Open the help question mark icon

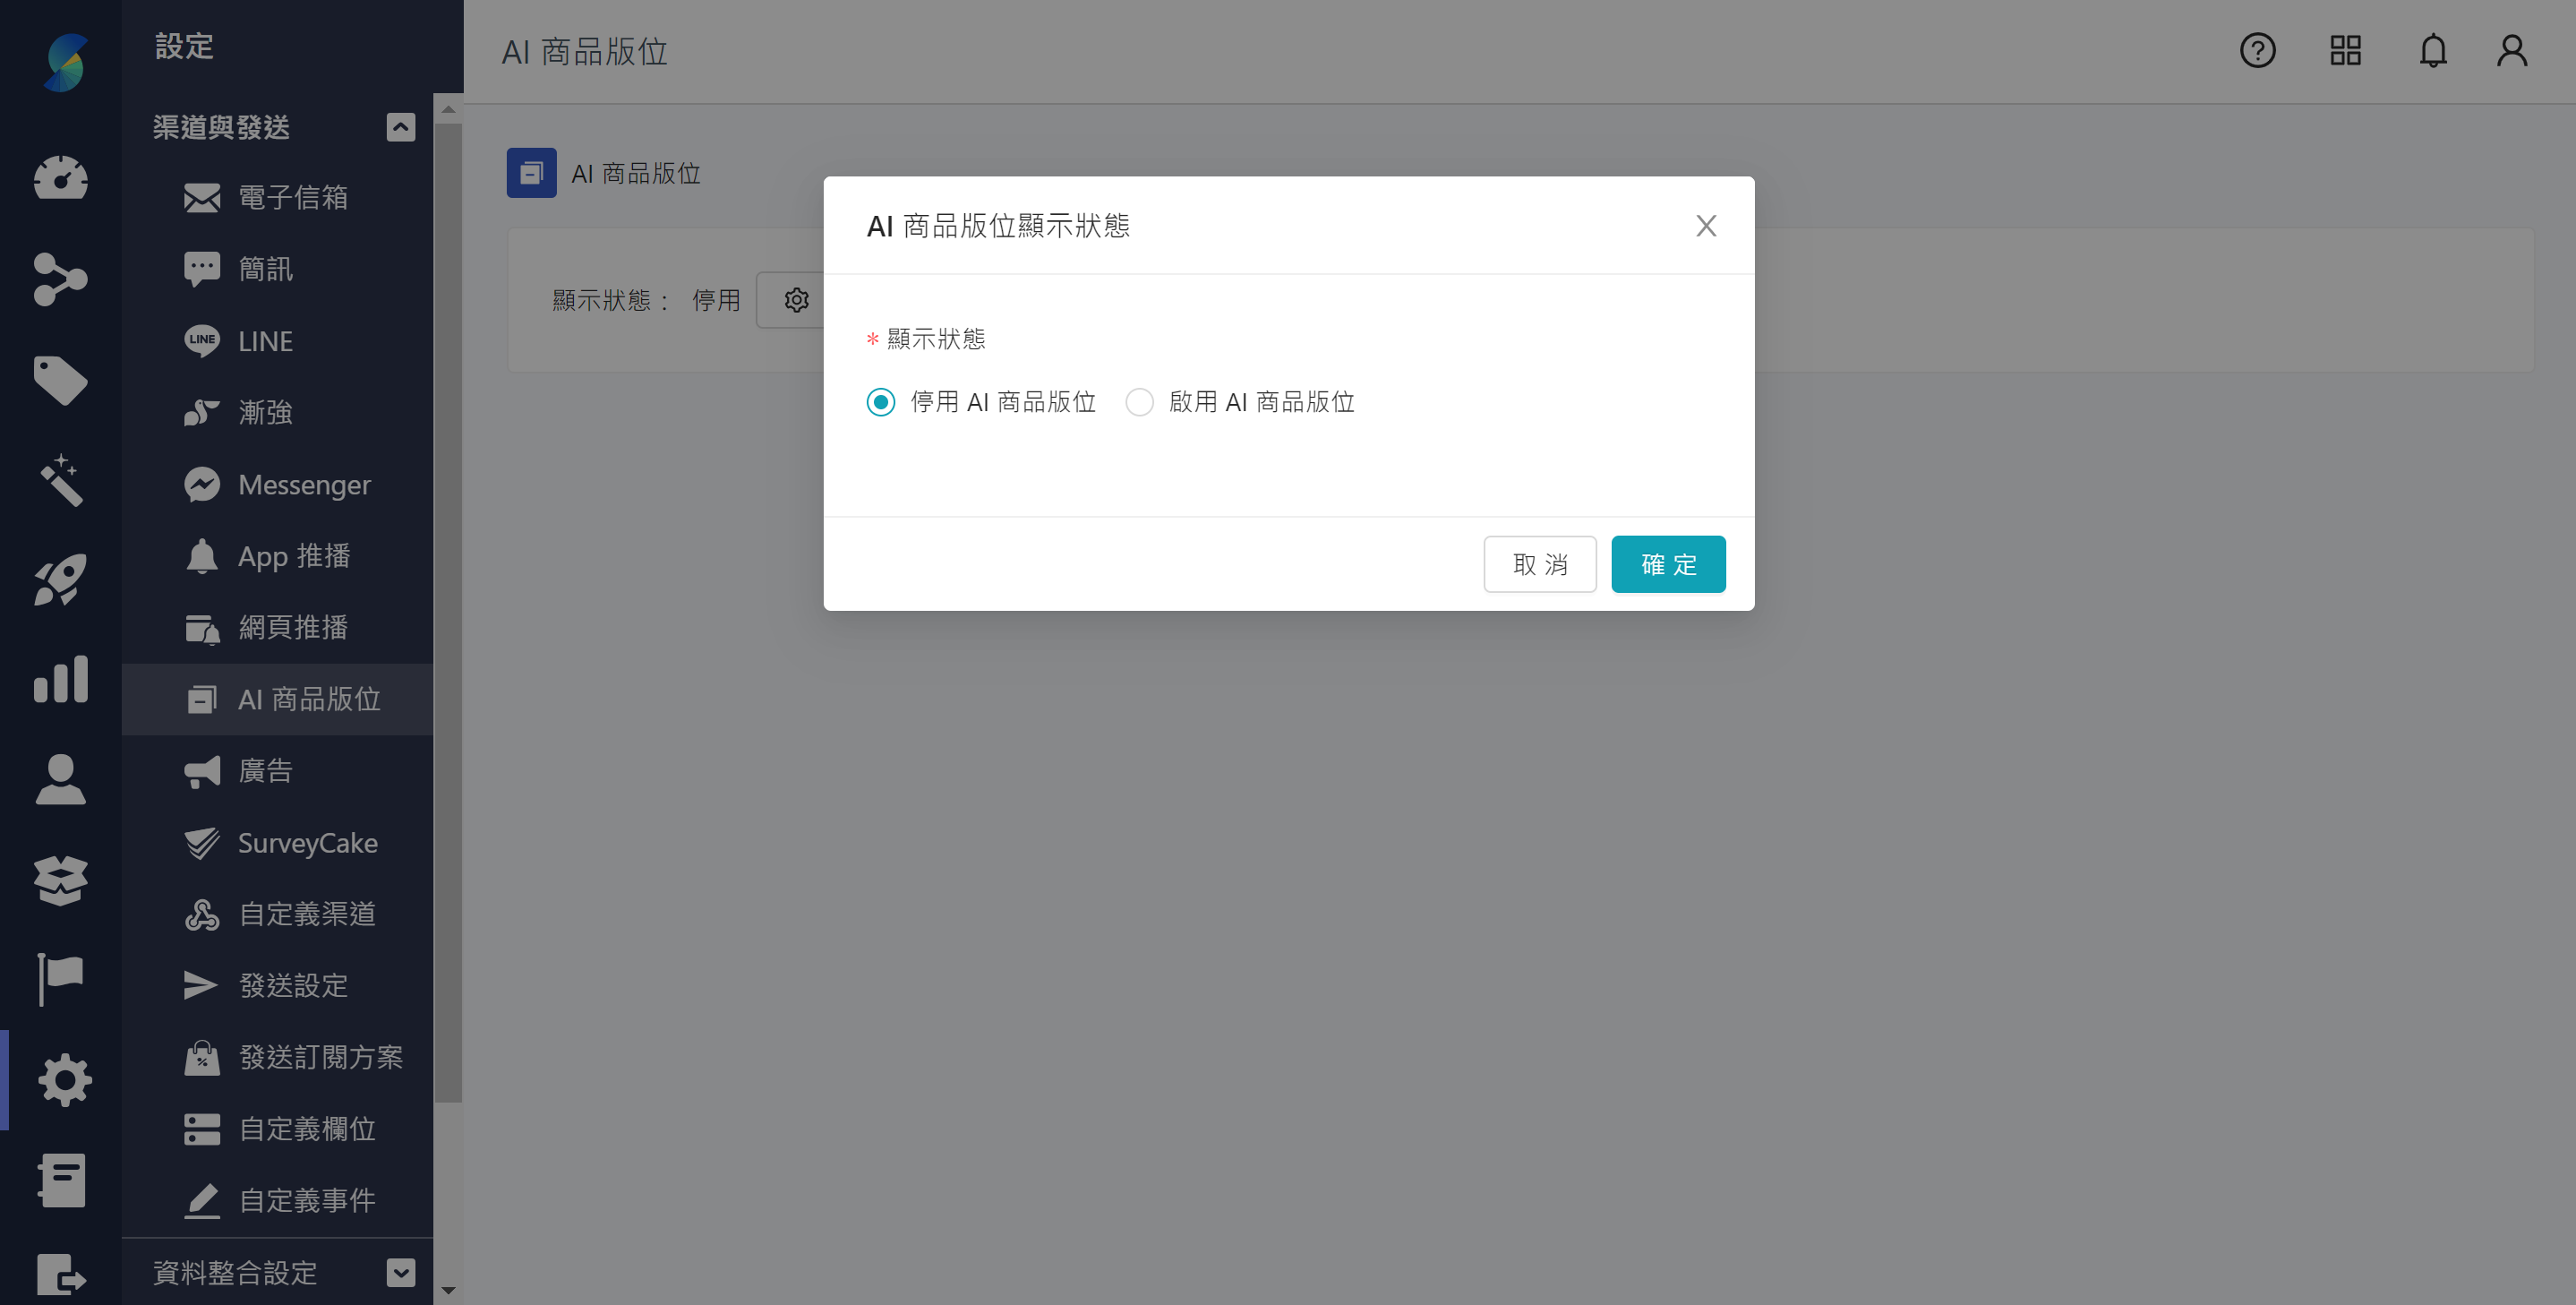(2257, 50)
